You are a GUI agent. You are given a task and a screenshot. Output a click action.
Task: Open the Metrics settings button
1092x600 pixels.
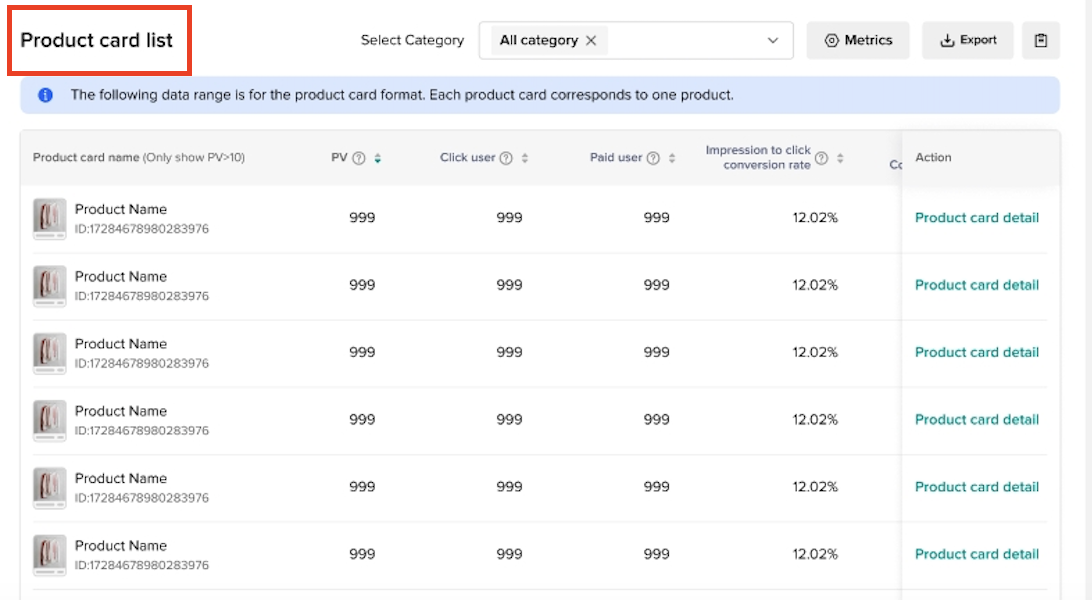pyautogui.click(x=858, y=41)
